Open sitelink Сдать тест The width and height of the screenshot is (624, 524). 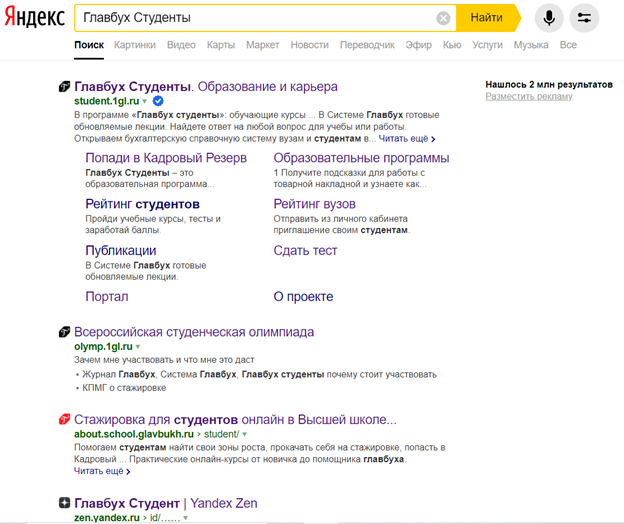305,251
